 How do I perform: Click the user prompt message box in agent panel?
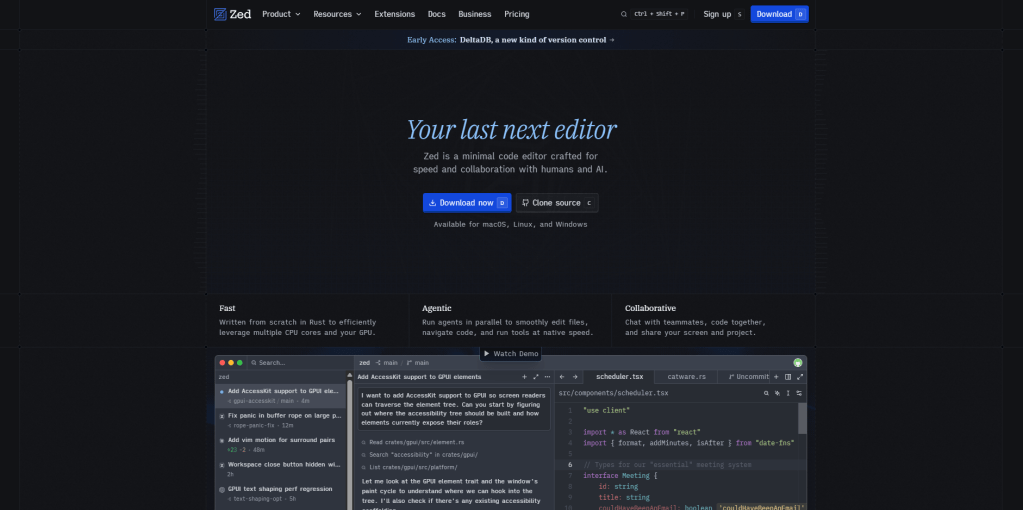pyautogui.click(x=454, y=409)
